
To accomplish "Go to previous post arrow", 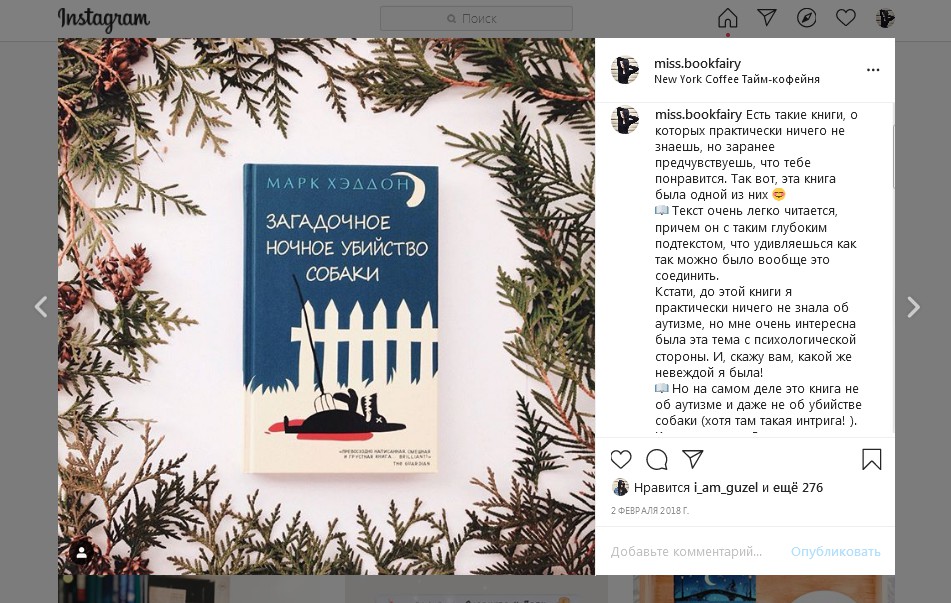I will (41, 307).
